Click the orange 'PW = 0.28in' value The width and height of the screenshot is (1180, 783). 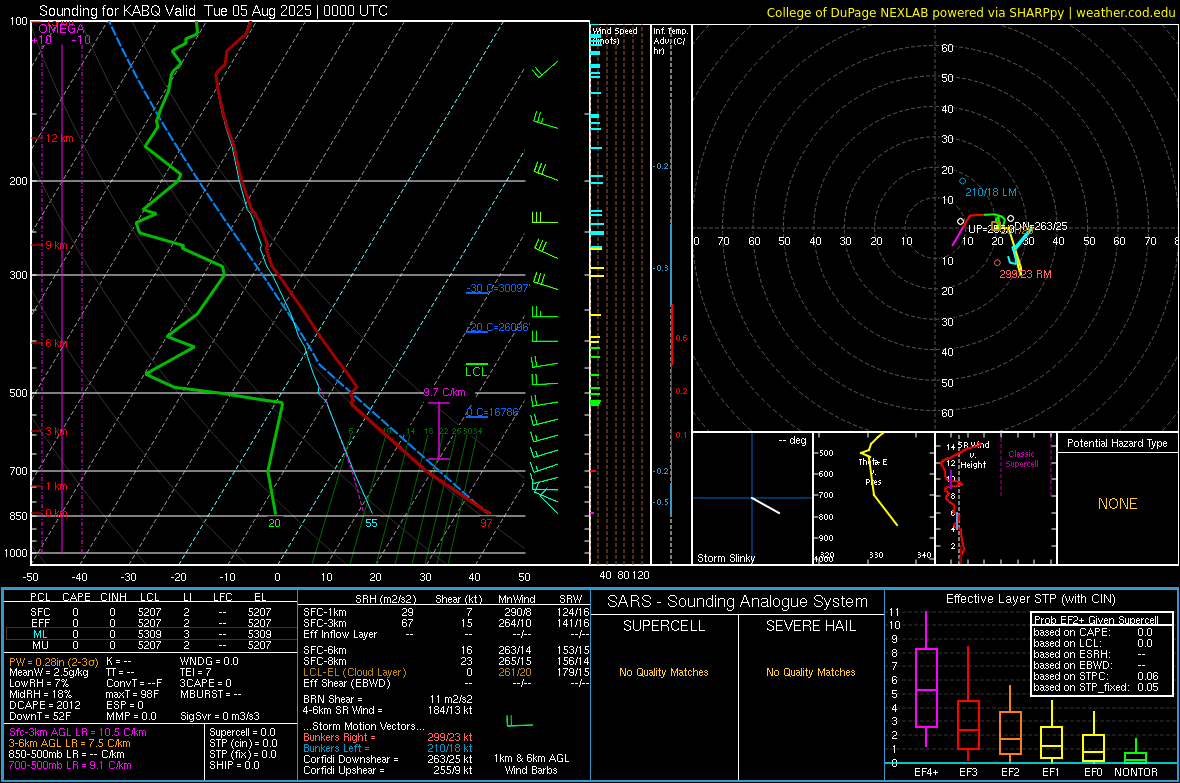click(53, 661)
